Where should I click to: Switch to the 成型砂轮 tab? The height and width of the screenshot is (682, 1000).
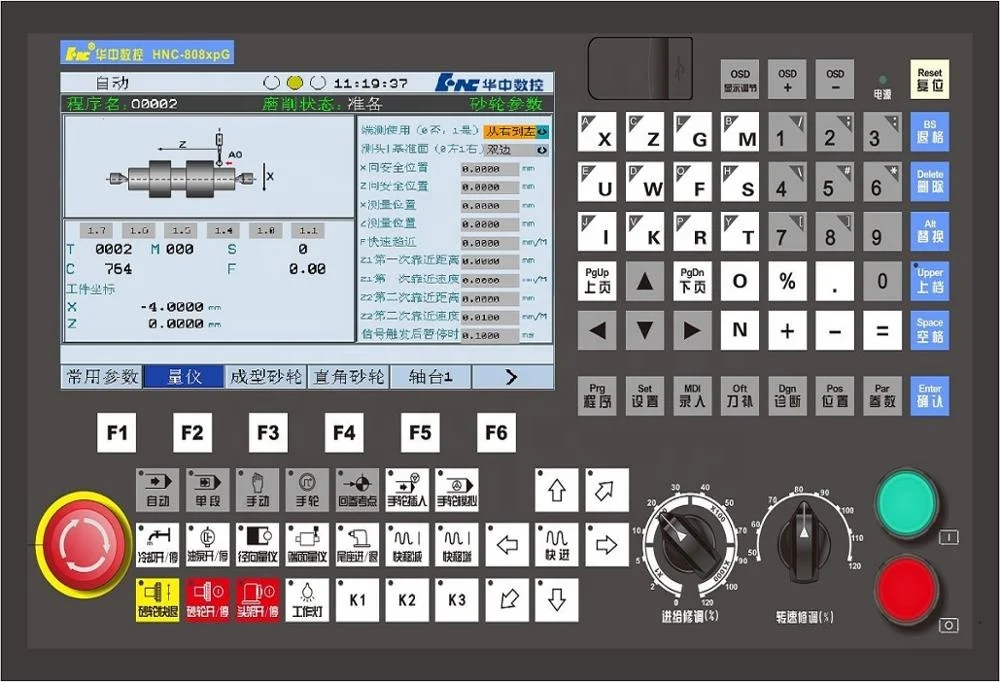coord(265,377)
